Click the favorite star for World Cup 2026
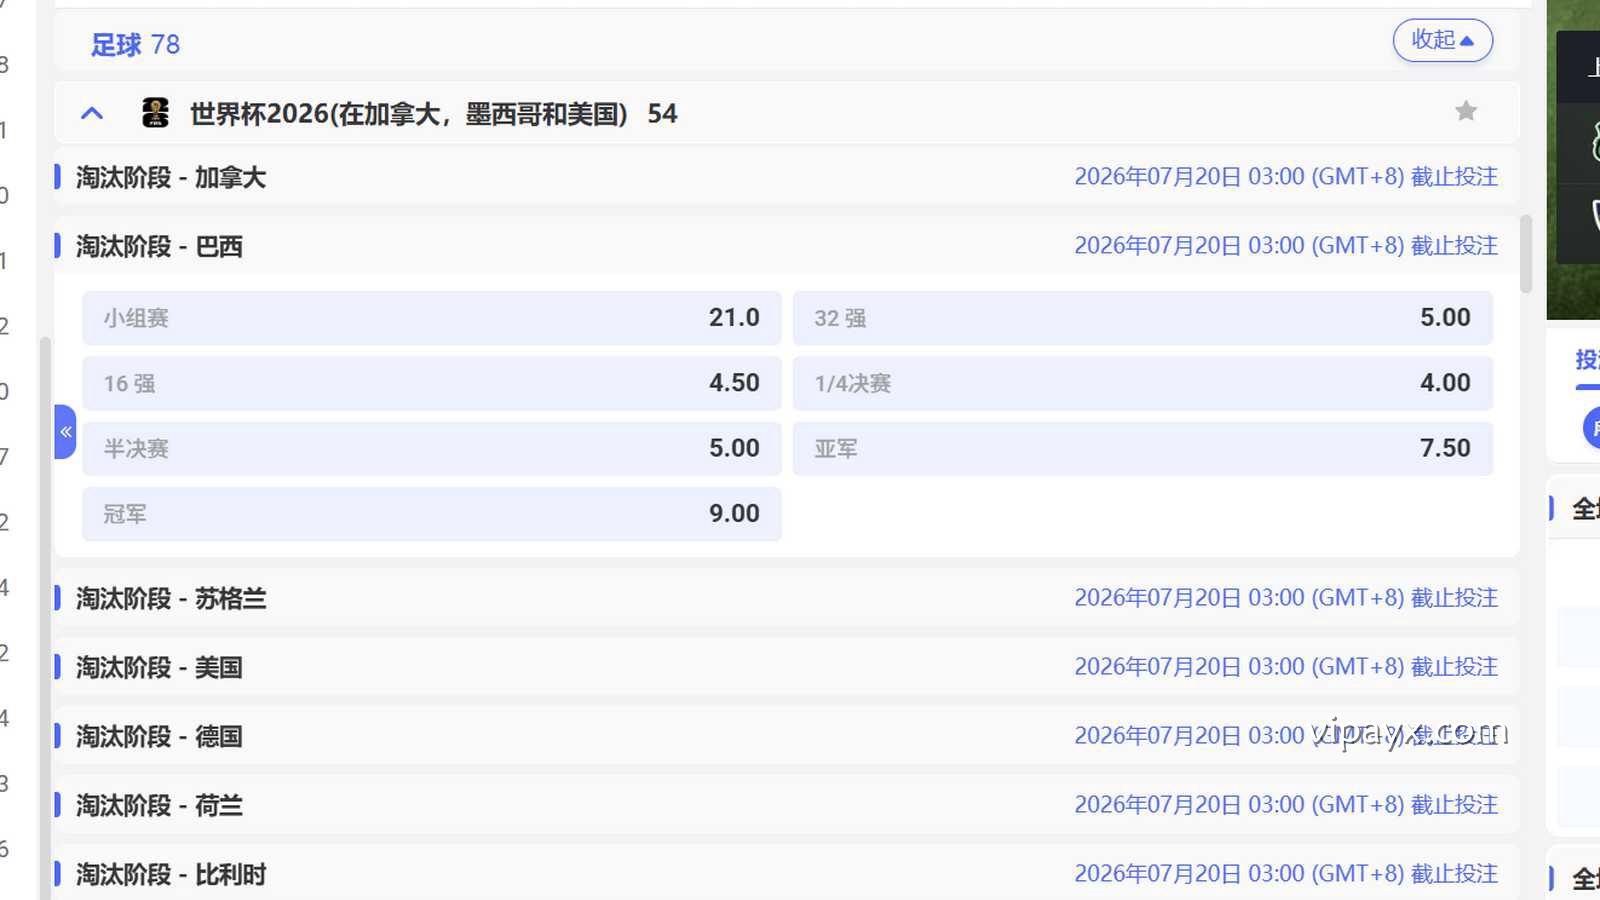 [x=1465, y=112]
